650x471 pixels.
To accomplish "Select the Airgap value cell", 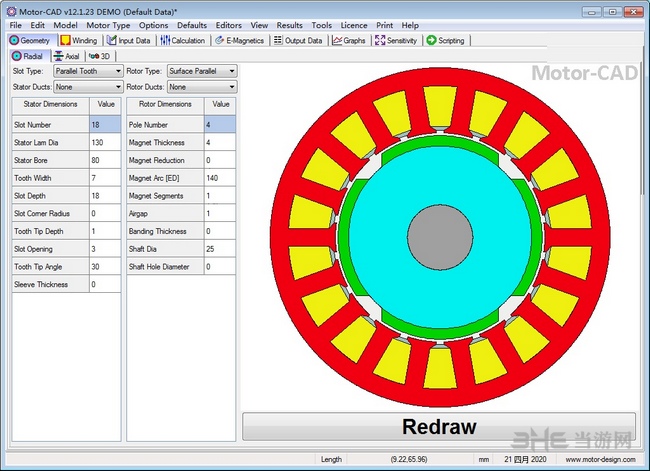I will 220,214.
